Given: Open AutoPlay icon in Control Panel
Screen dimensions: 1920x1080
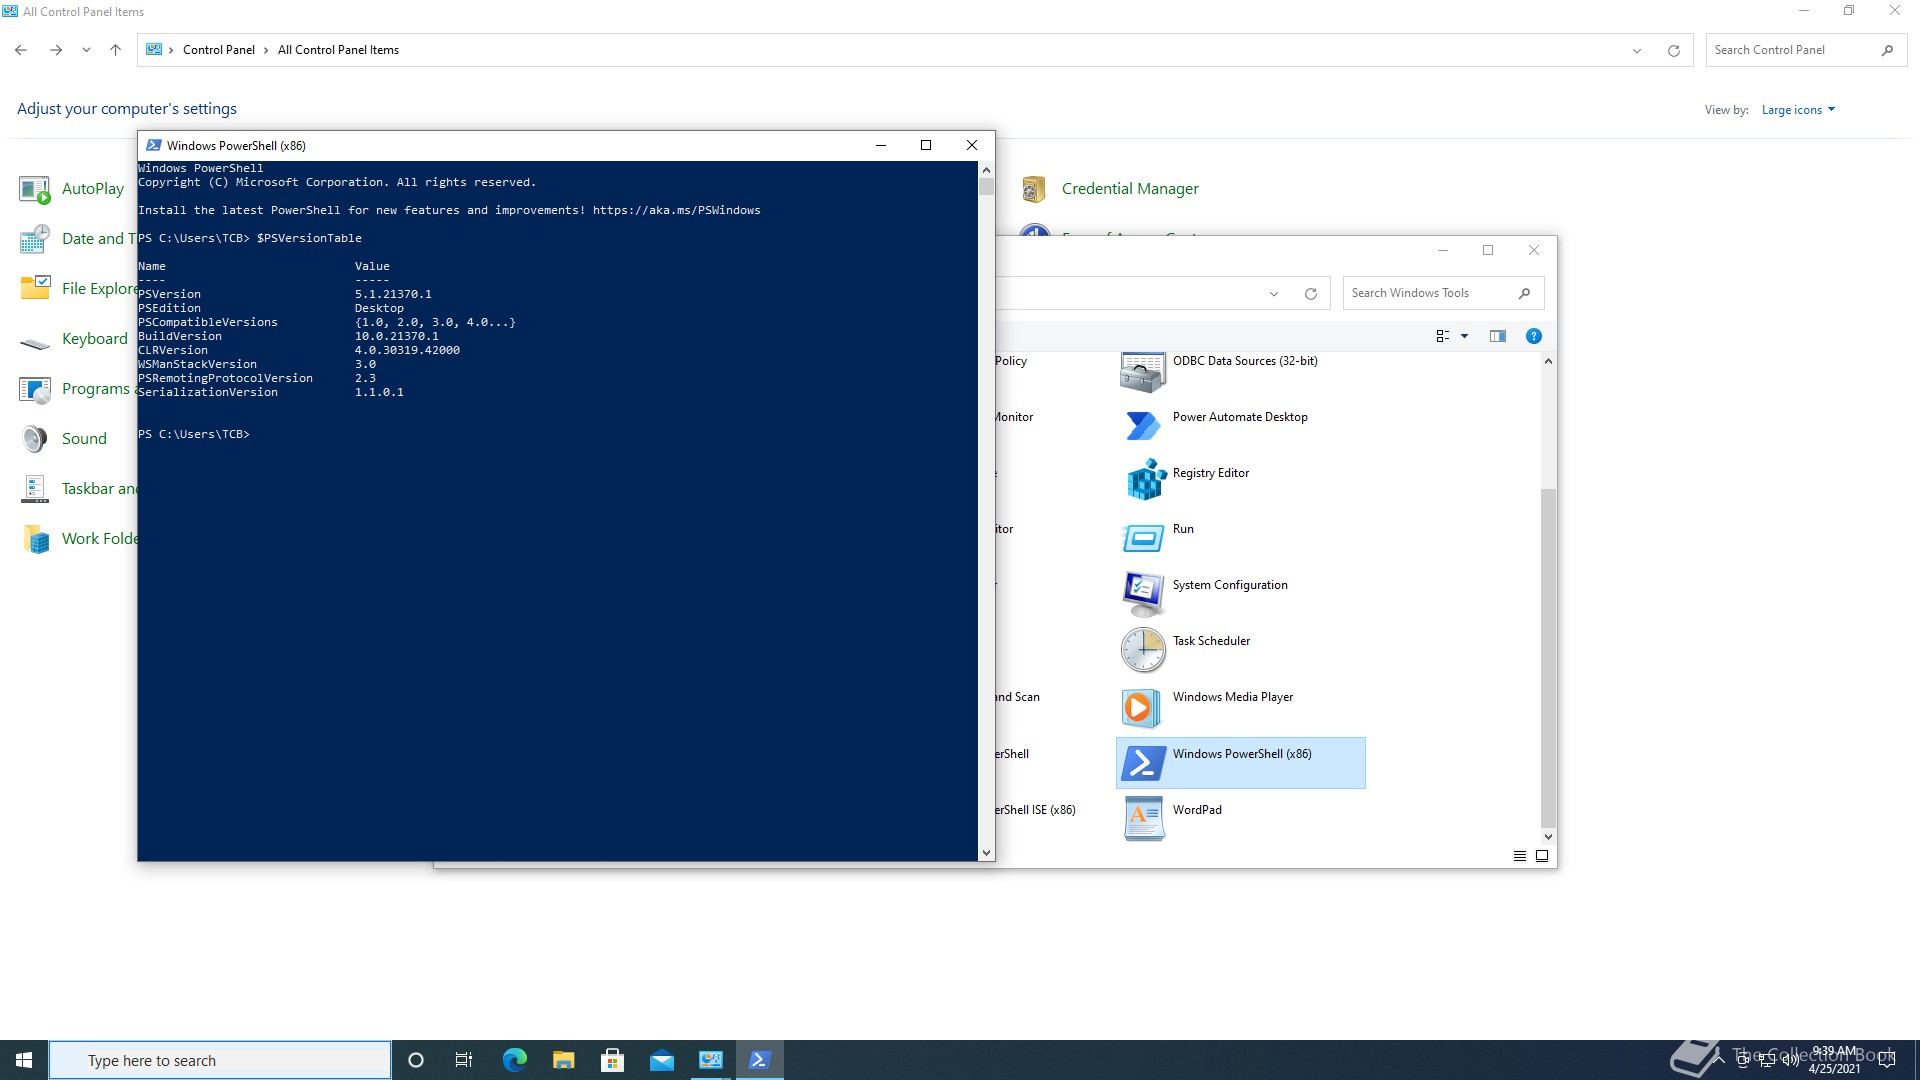Looking at the screenshot, I should (x=35, y=189).
